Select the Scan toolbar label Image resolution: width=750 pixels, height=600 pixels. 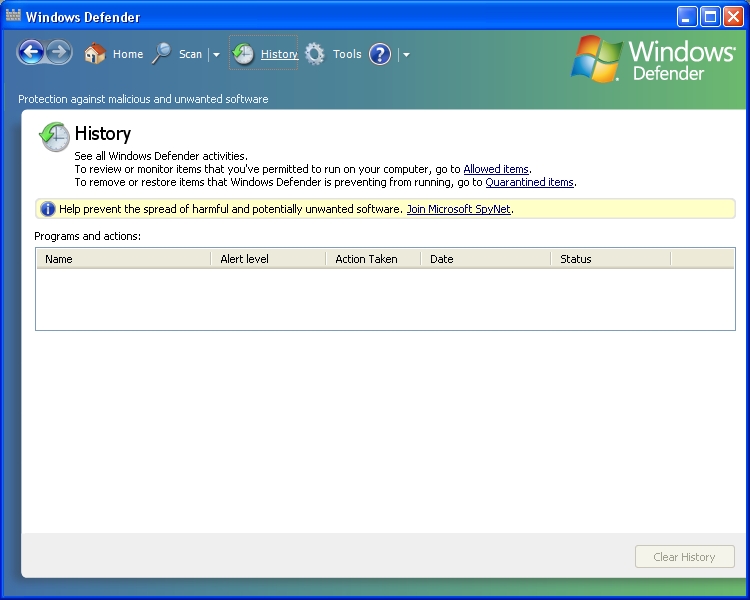[x=190, y=54]
